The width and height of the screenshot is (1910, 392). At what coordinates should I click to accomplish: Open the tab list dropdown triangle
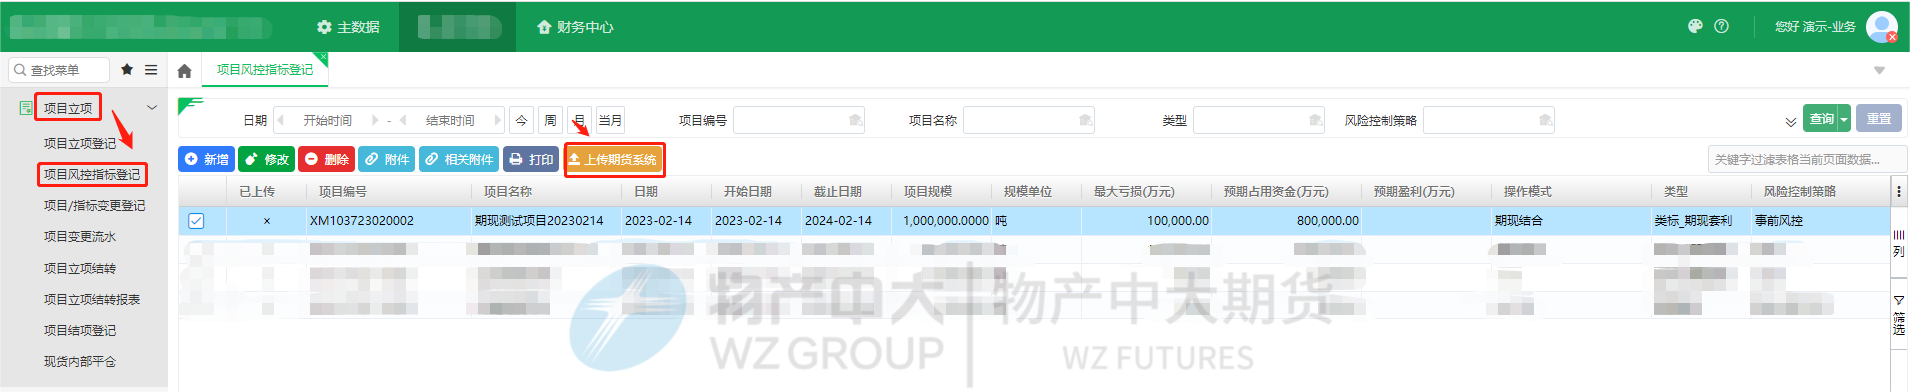coord(1879,71)
